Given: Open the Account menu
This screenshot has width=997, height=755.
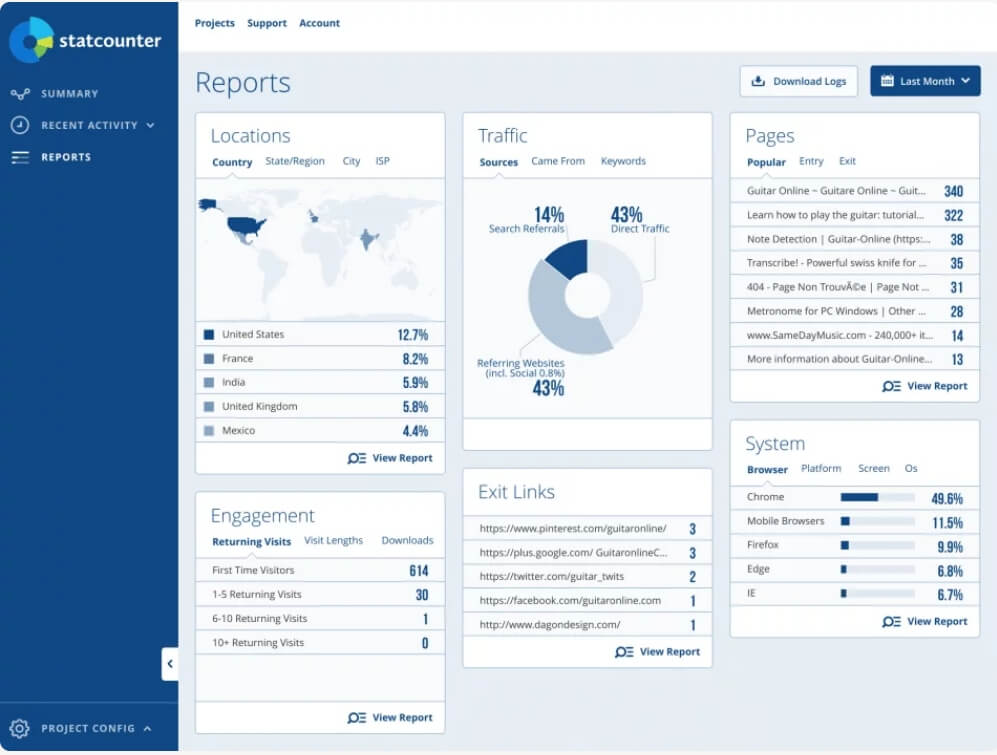Looking at the screenshot, I should (319, 23).
